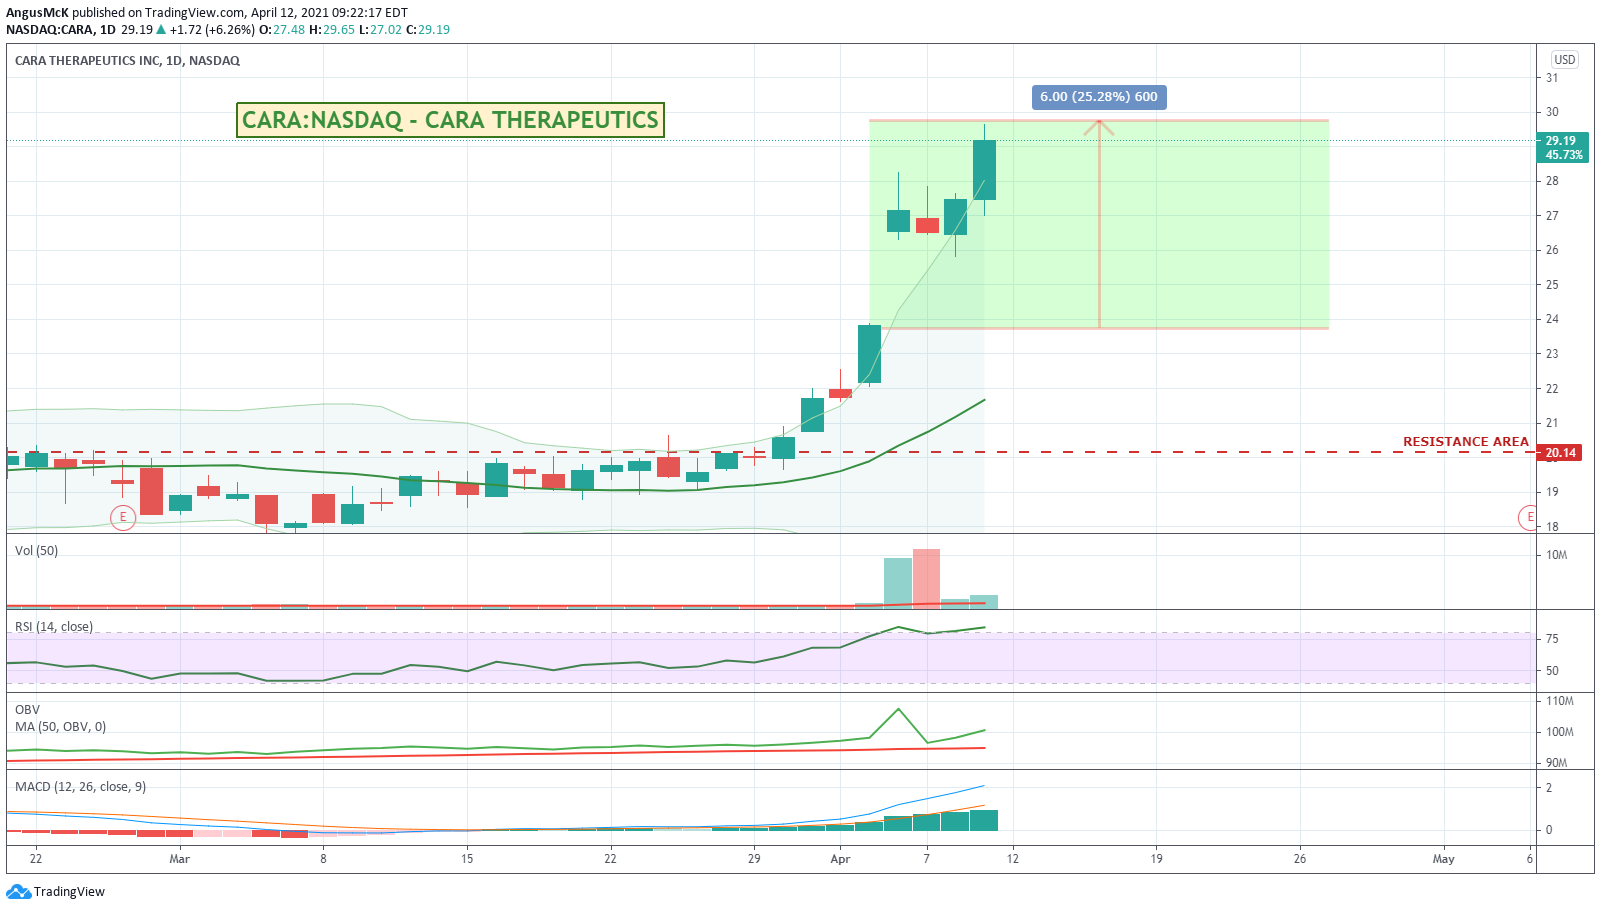Click the OBV indicator label
The height and width of the screenshot is (910, 1601).
pos(27,710)
